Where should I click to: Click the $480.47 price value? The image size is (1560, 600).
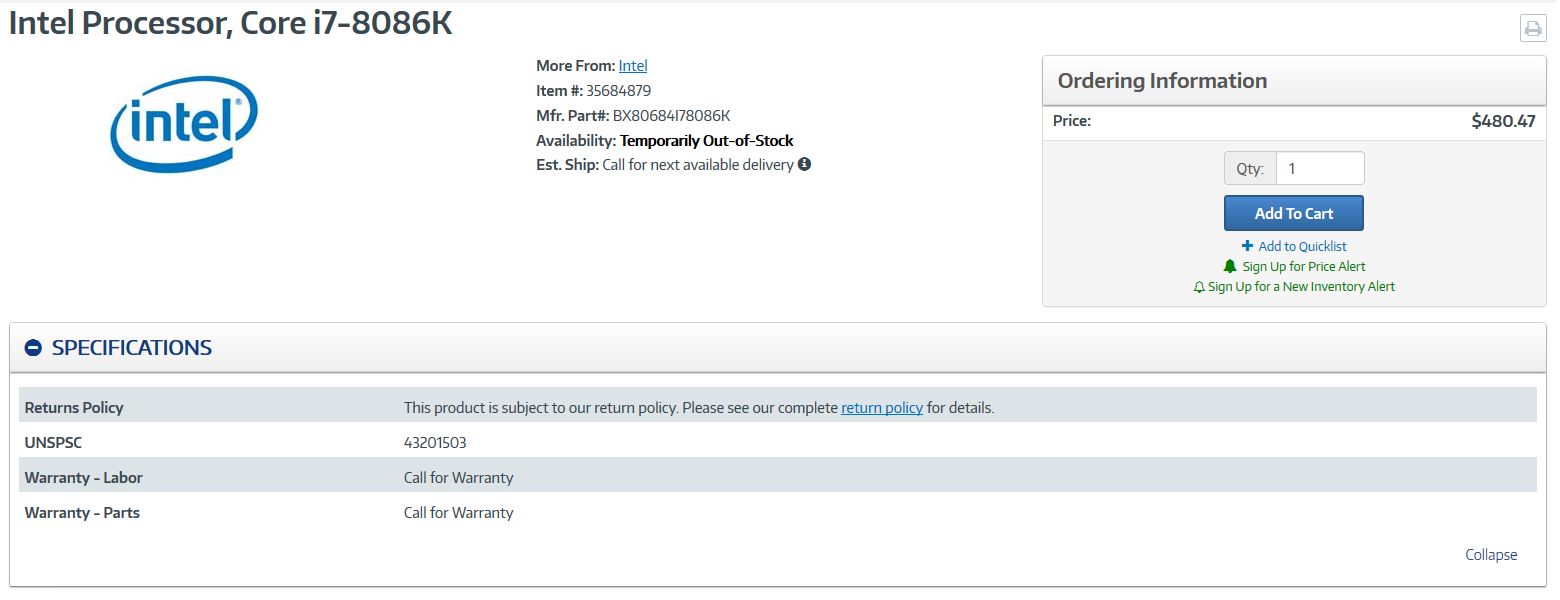click(1503, 121)
